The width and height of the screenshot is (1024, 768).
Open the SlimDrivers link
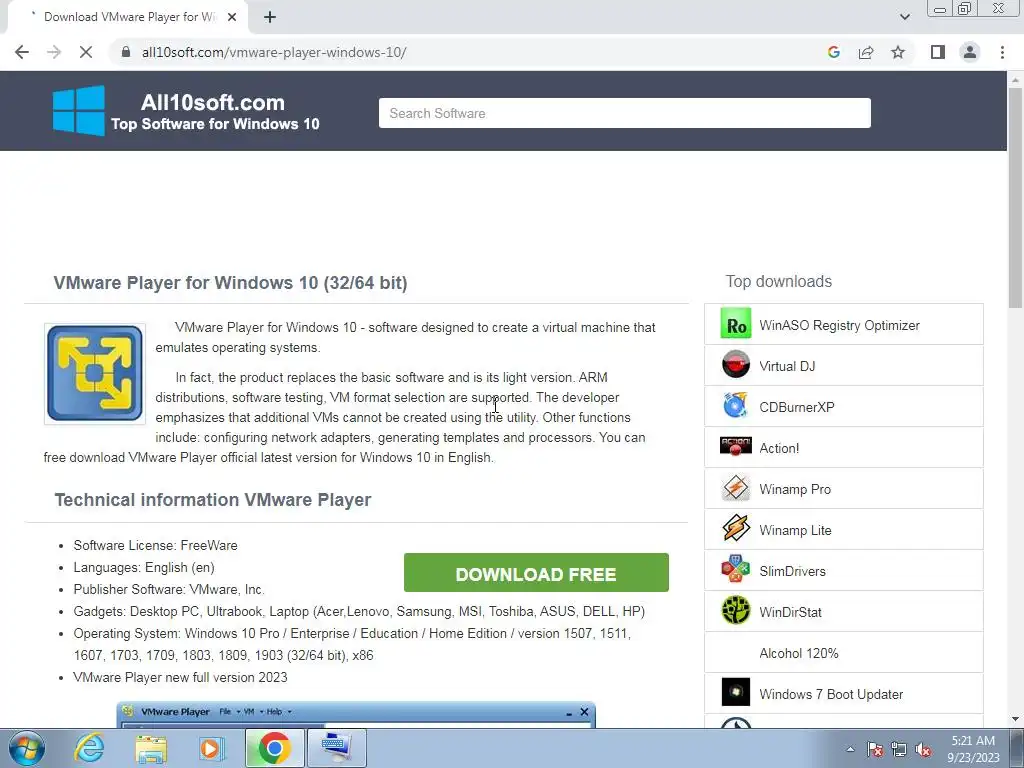point(792,571)
